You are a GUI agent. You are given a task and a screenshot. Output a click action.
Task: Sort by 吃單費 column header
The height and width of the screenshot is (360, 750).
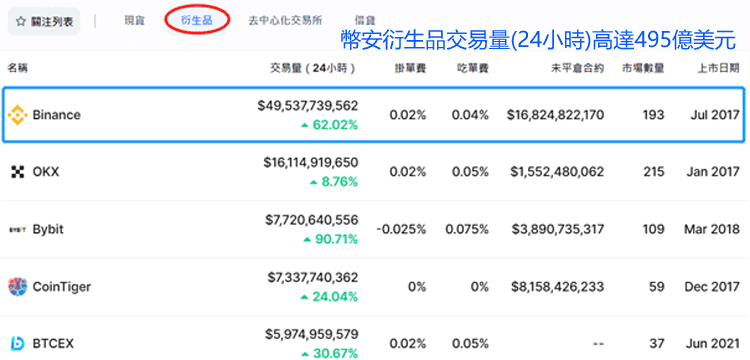[473, 68]
